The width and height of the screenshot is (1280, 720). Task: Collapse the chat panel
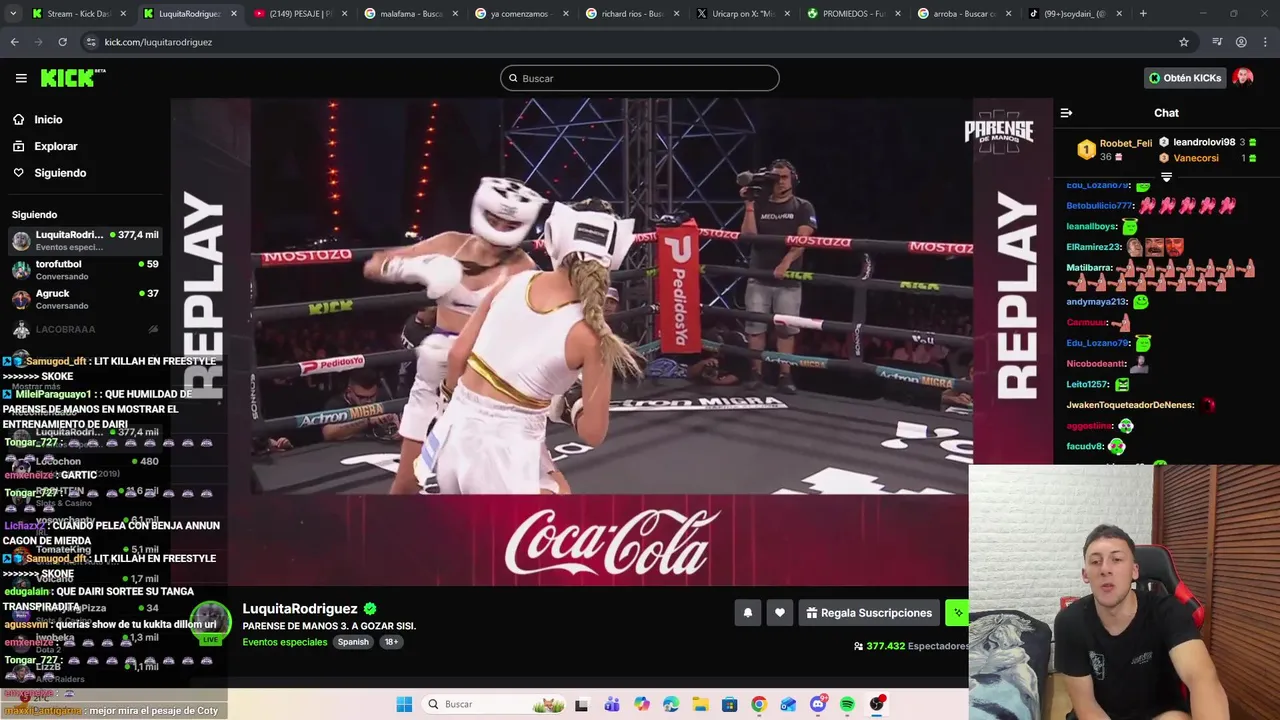(1066, 113)
